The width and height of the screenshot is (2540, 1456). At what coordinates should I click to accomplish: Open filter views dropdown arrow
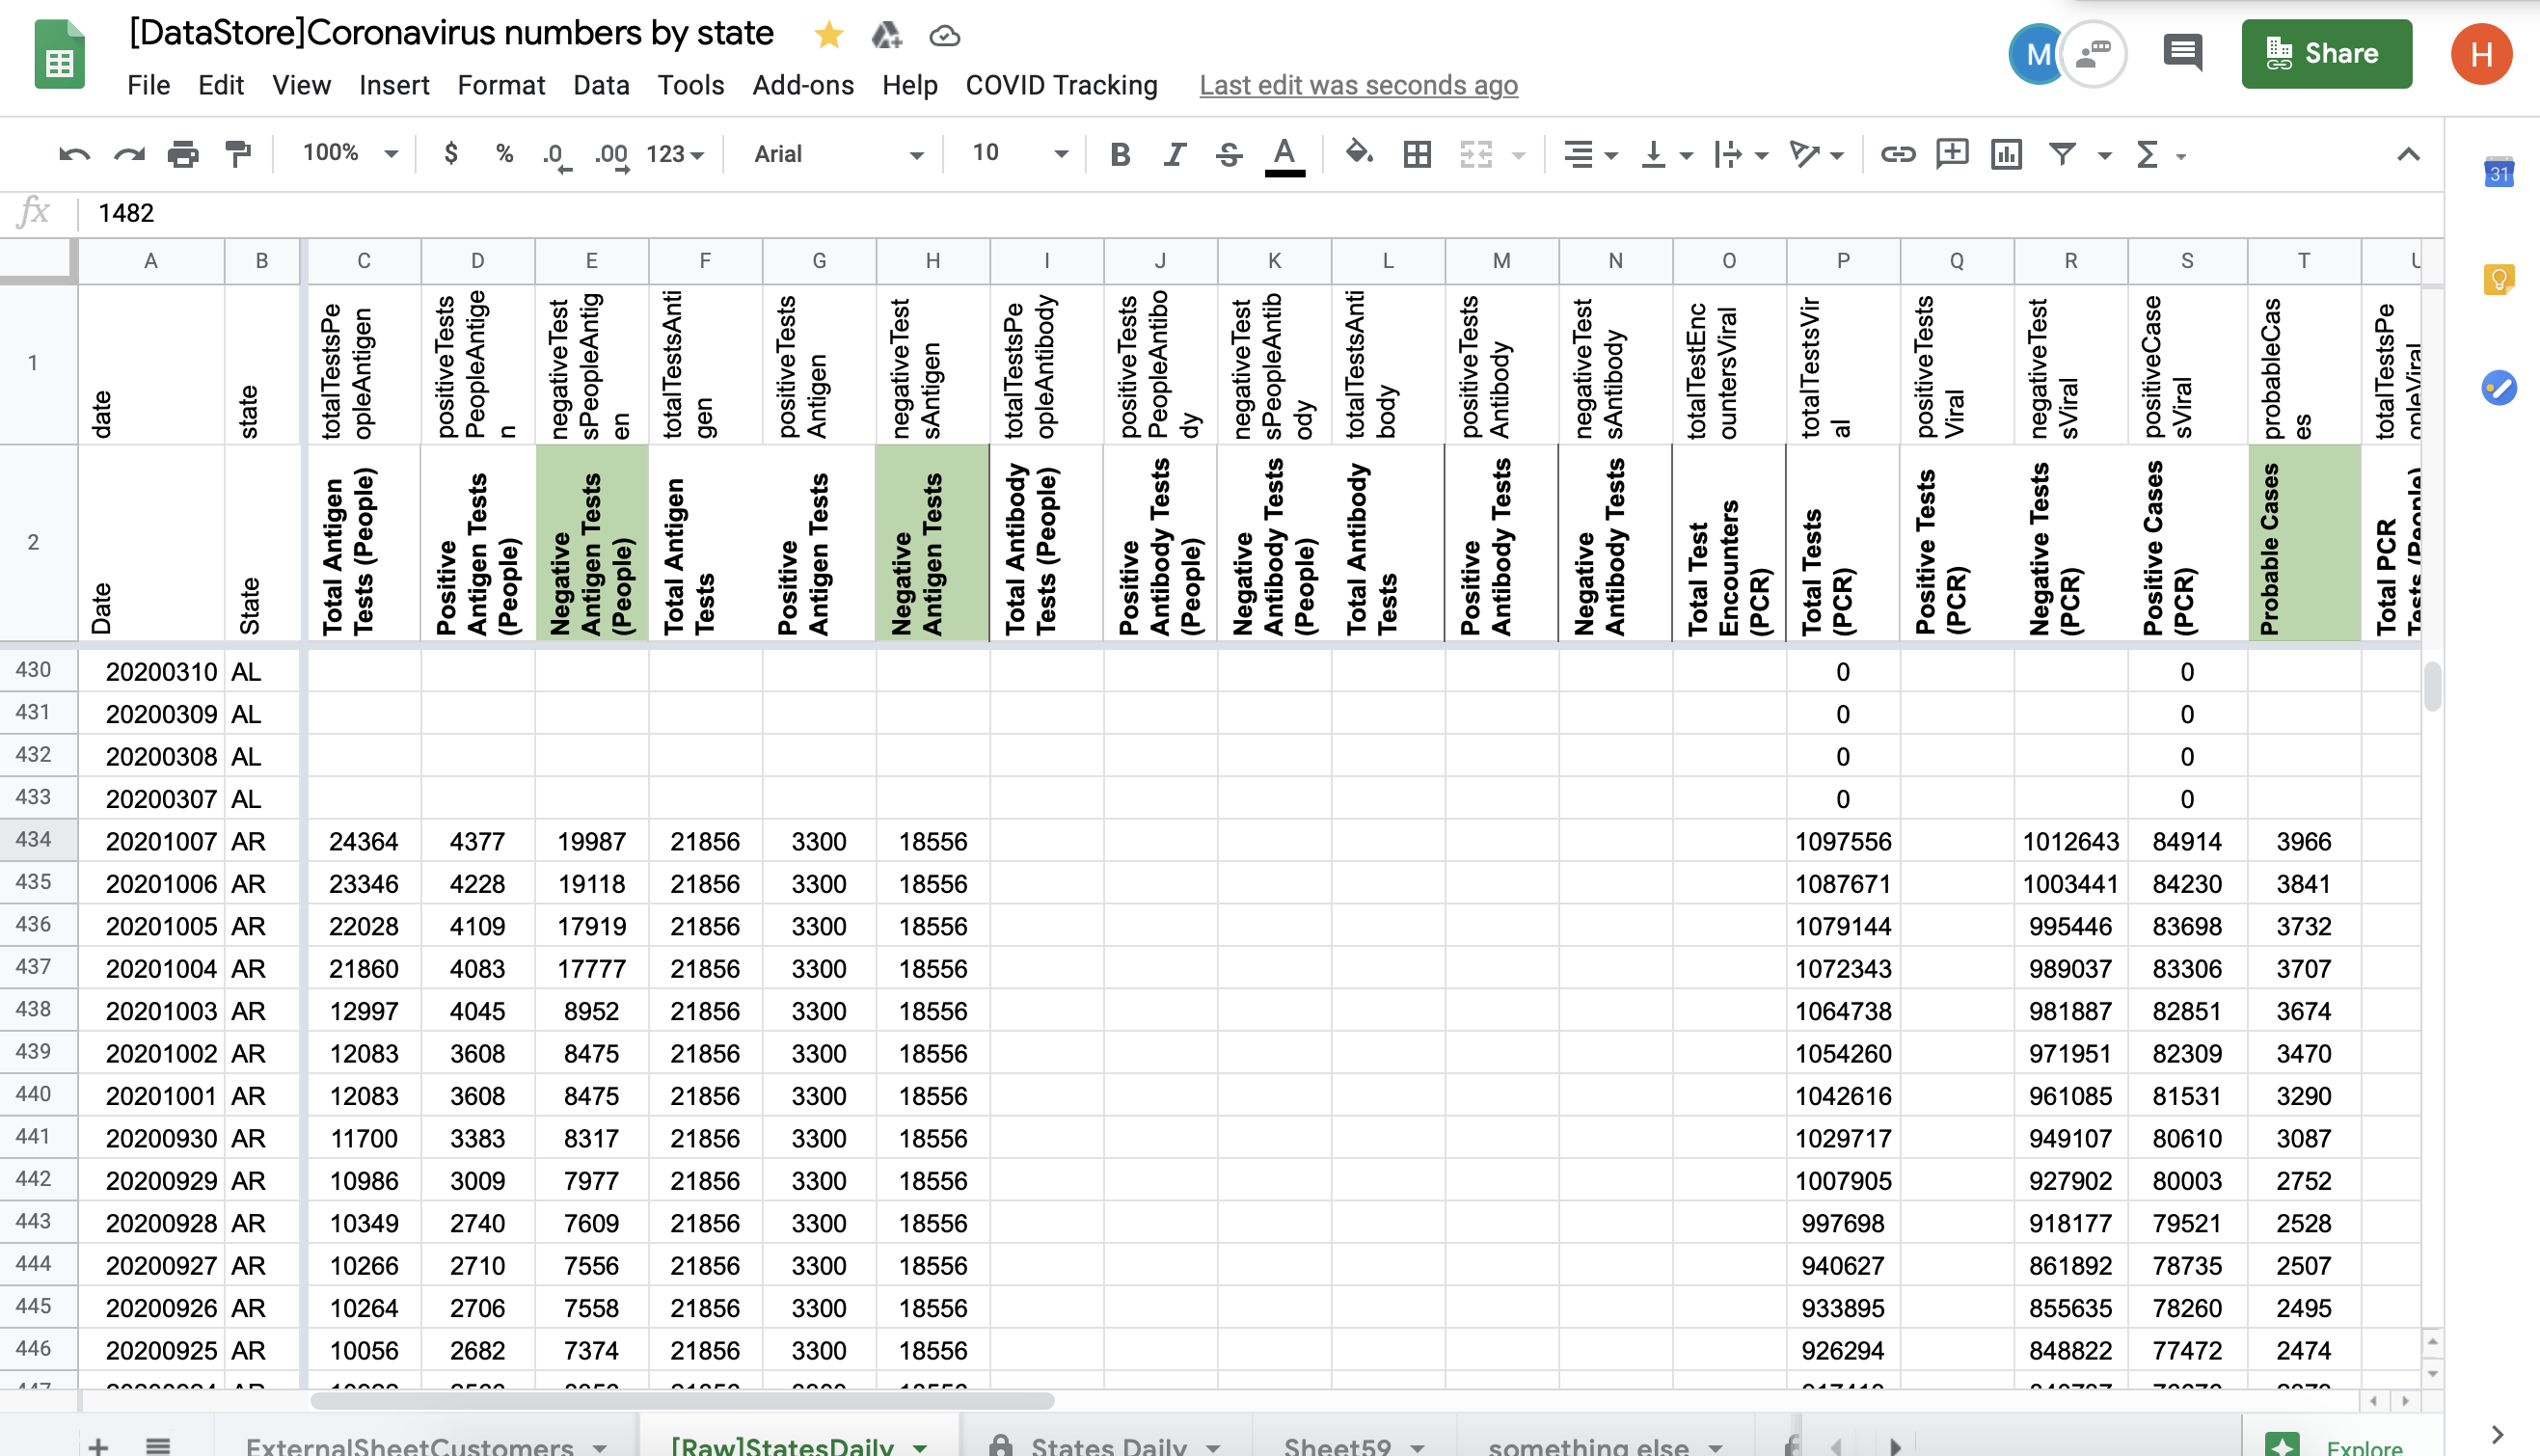2104,155
